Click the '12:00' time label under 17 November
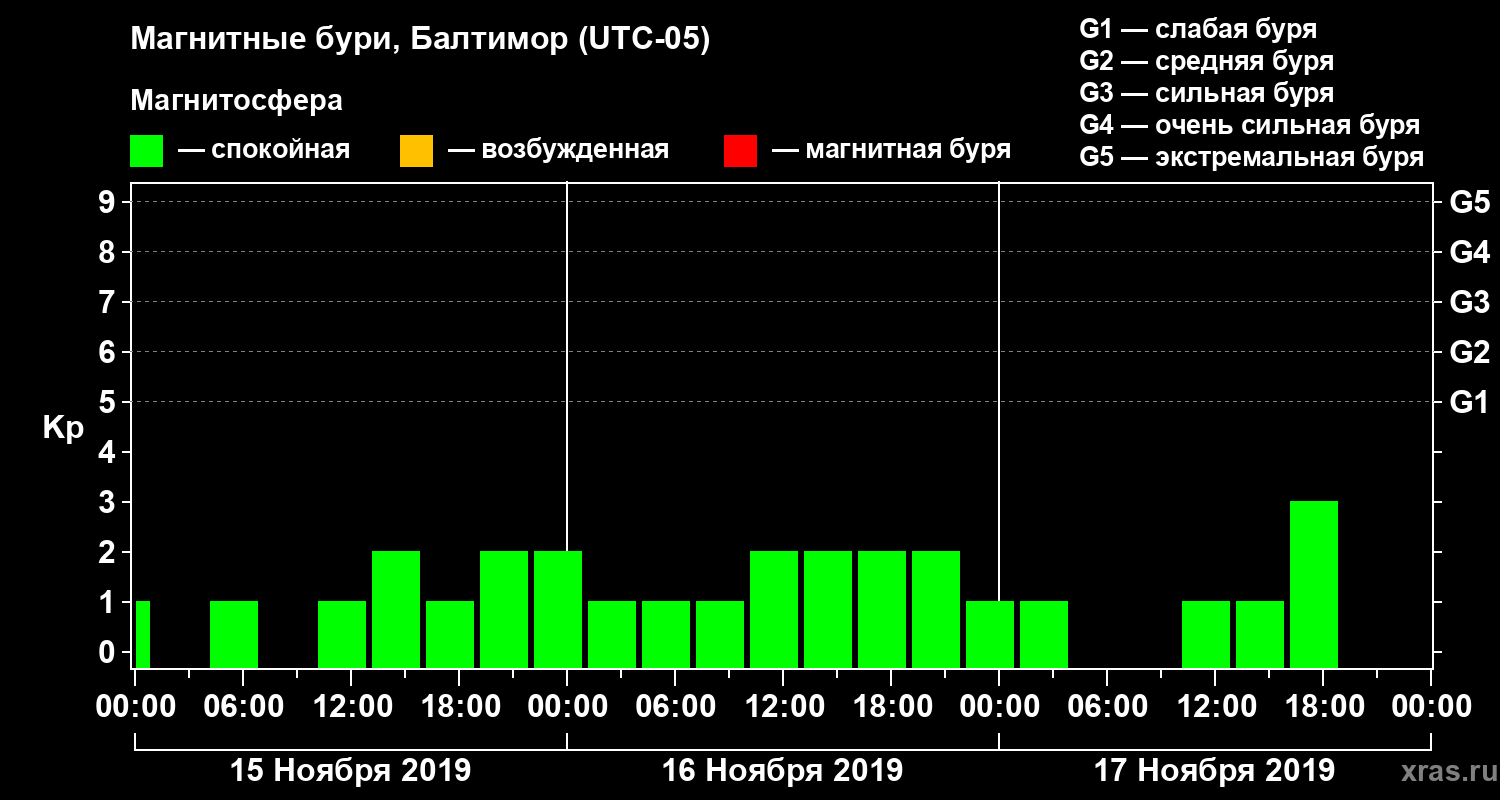Screen dimensions: 1500x800 pos(1215,706)
